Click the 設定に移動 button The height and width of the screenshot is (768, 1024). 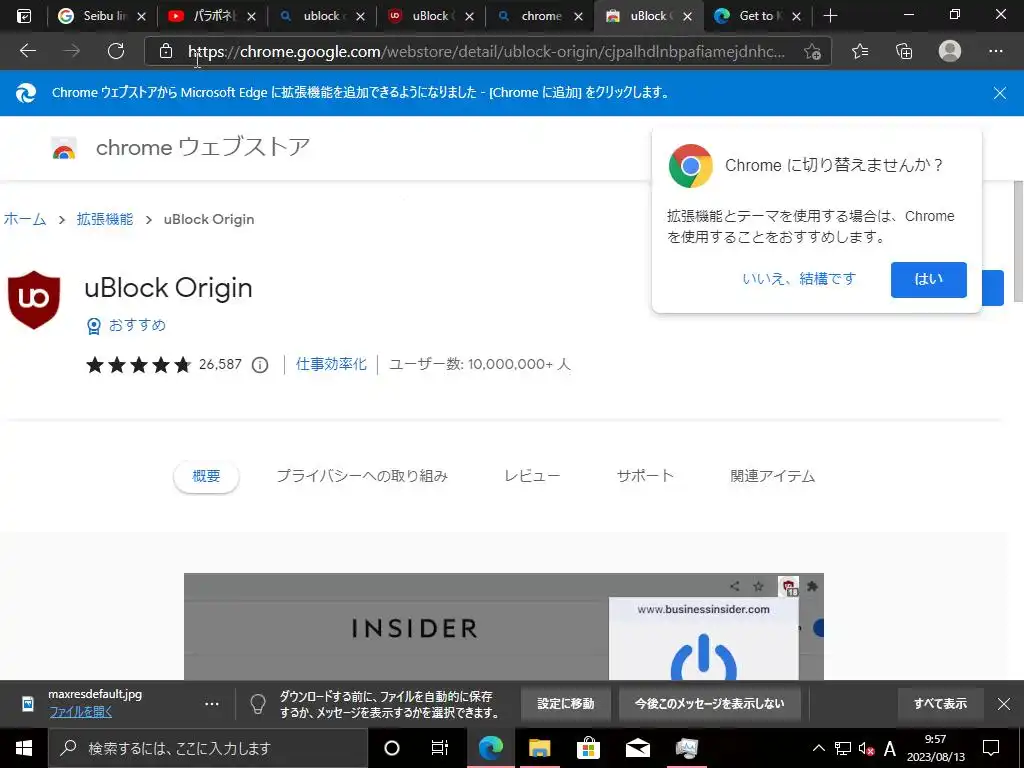pos(566,704)
